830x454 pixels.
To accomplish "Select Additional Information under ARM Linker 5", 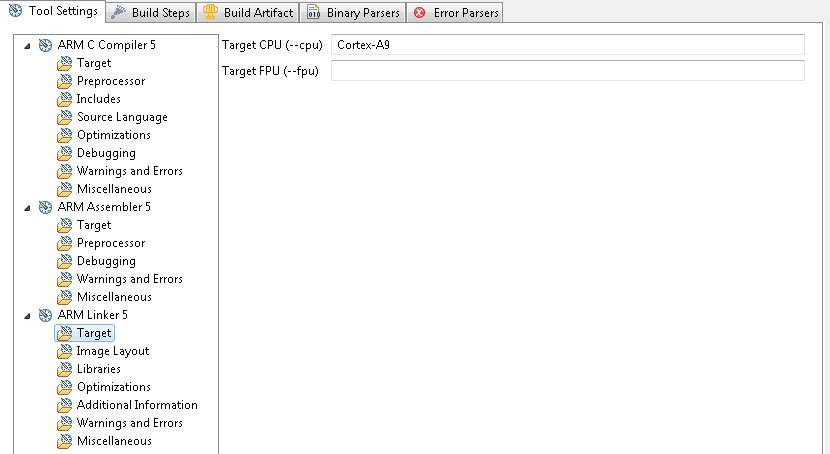I will click(137, 405).
